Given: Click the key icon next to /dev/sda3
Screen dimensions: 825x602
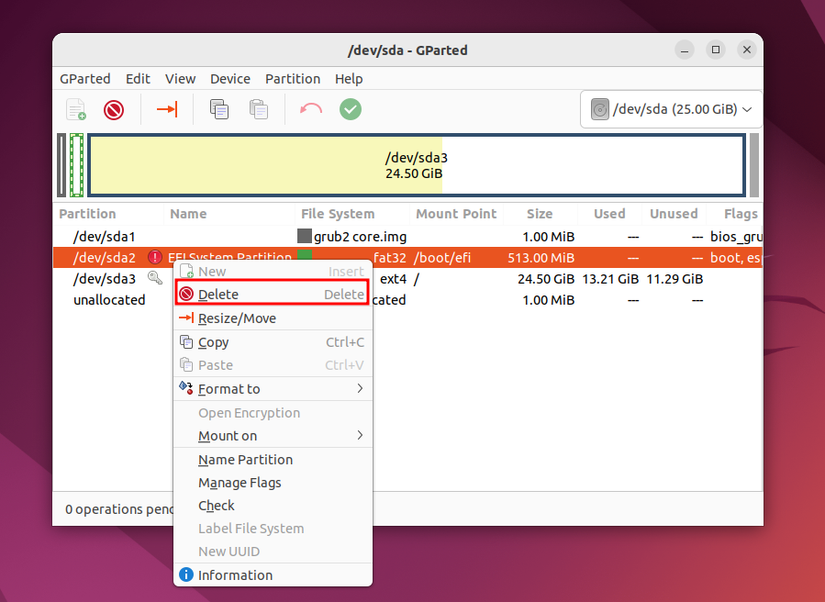Looking at the screenshot, I should [155, 279].
